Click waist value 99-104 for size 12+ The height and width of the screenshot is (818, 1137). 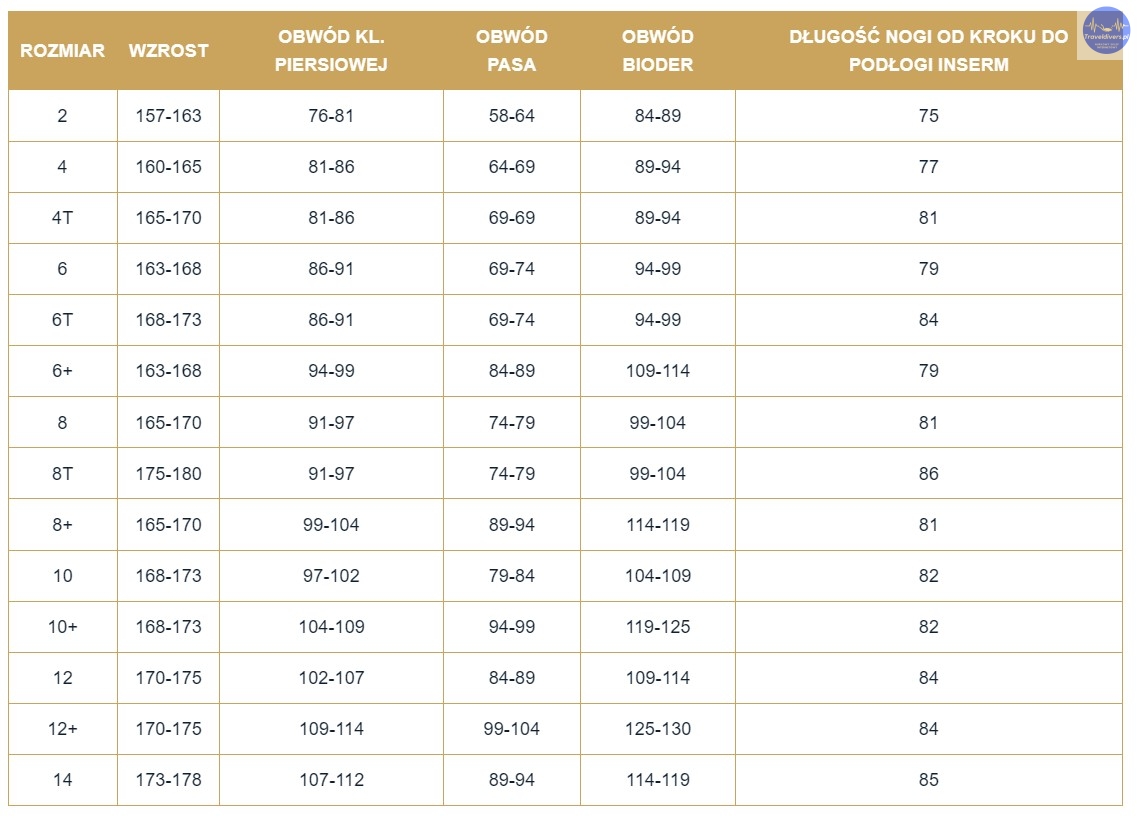(x=511, y=729)
